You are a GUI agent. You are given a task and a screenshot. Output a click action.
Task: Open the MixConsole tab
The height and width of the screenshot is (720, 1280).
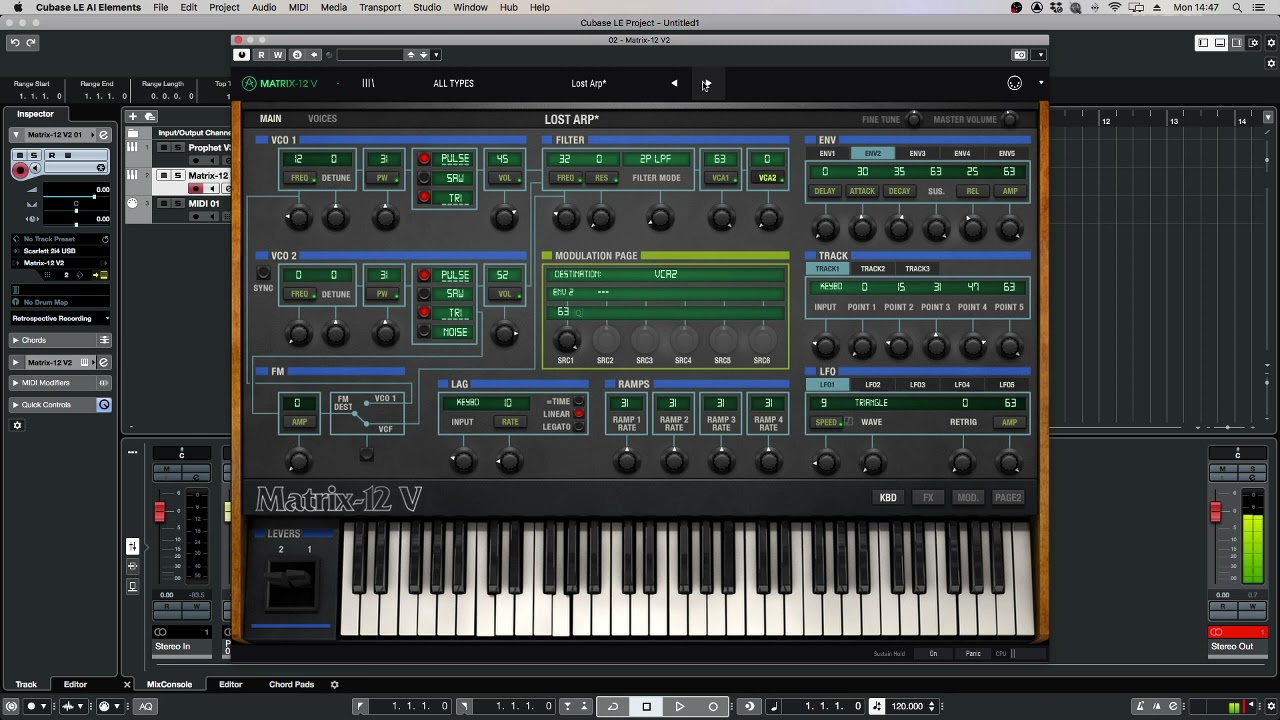click(169, 684)
